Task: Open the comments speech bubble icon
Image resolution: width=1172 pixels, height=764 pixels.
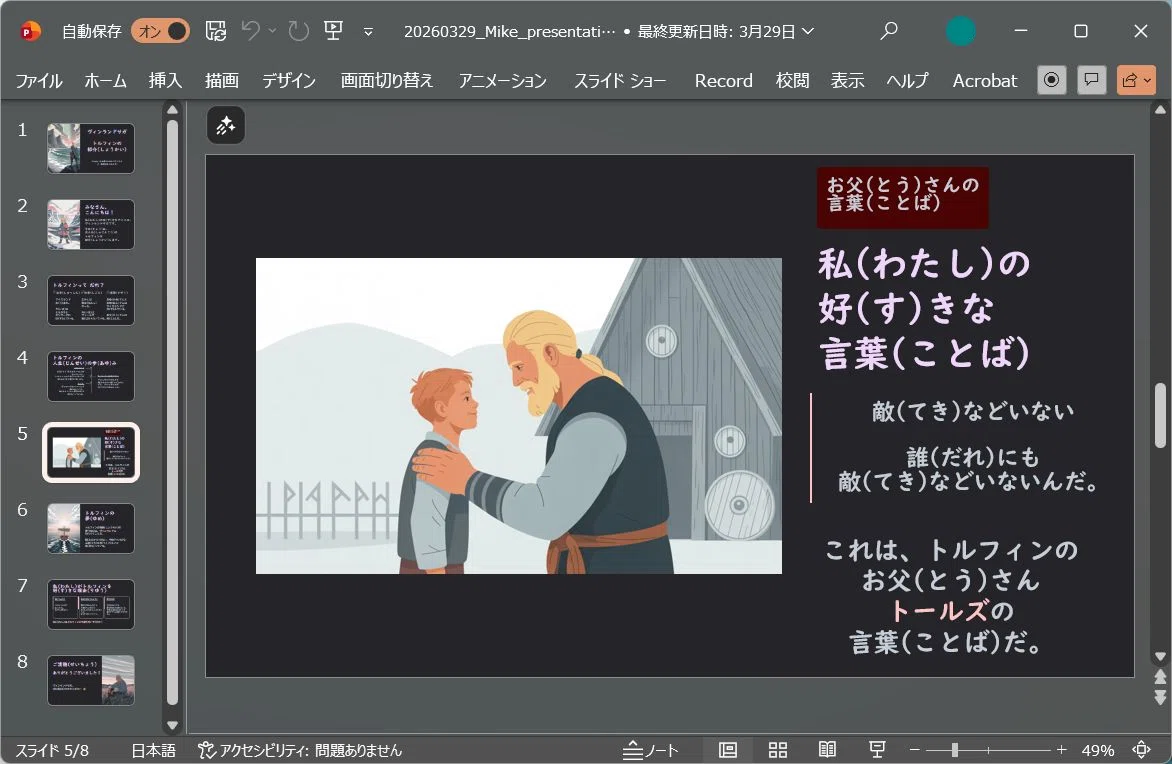Action: 1091,80
